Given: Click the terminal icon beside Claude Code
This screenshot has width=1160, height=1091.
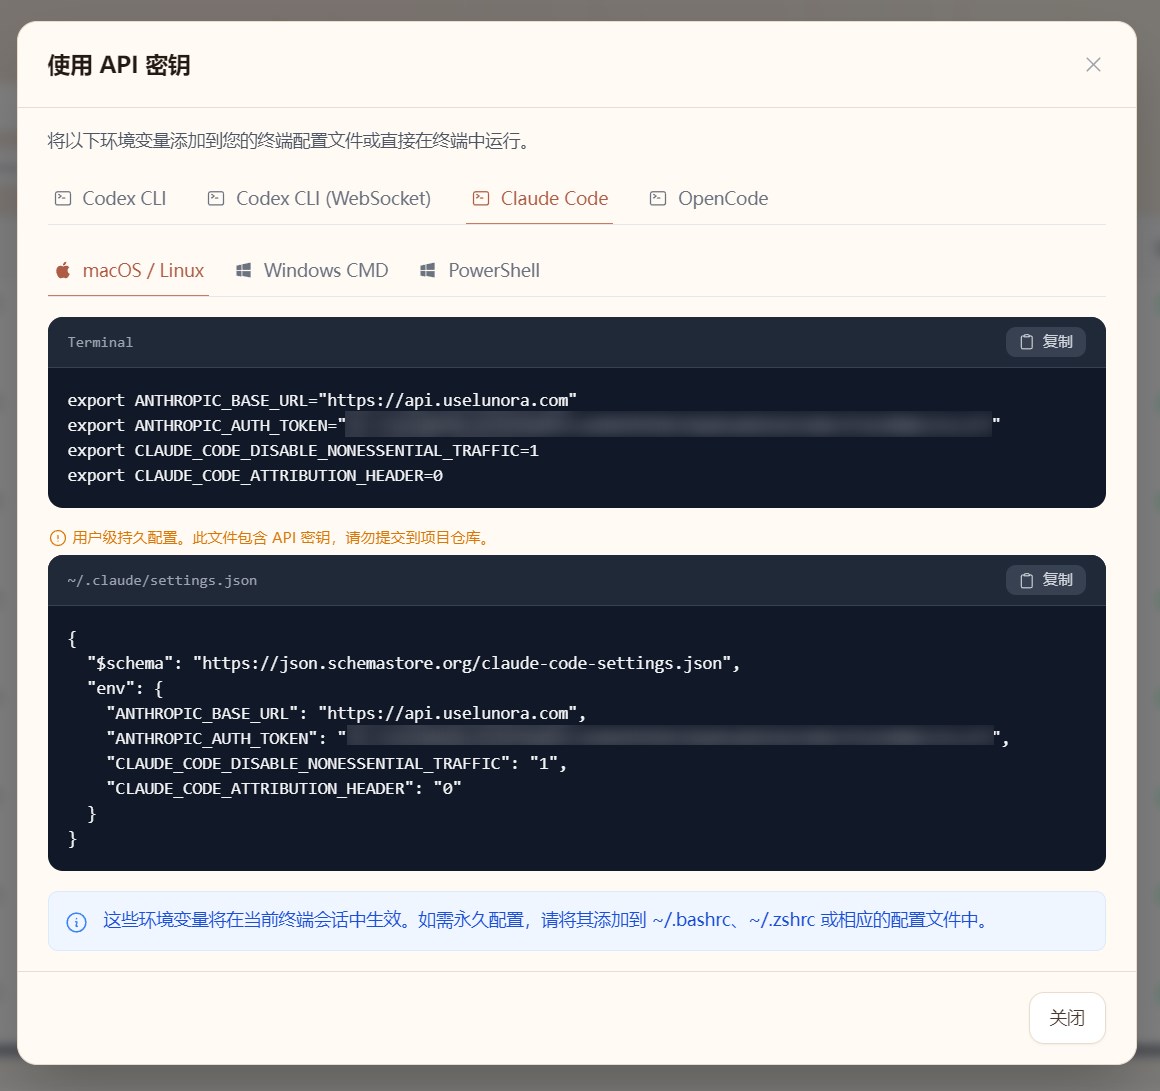Looking at the screenshot, I should coord(481,198).
